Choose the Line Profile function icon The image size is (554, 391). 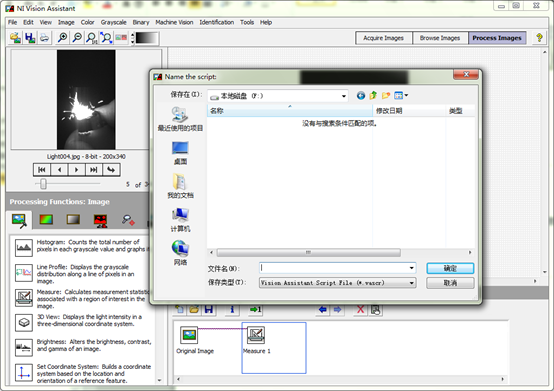click(24, 273)
